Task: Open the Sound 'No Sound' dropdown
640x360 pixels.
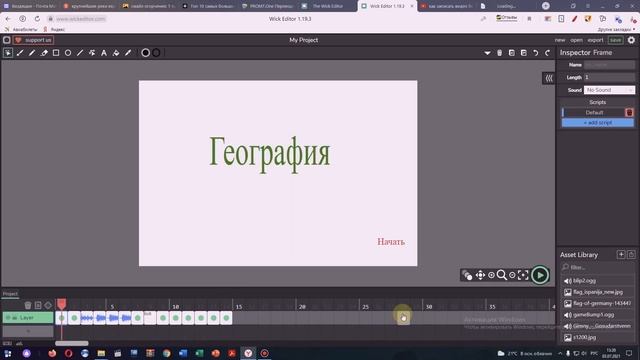Action: pyautogui.click(x=609, y=90)
